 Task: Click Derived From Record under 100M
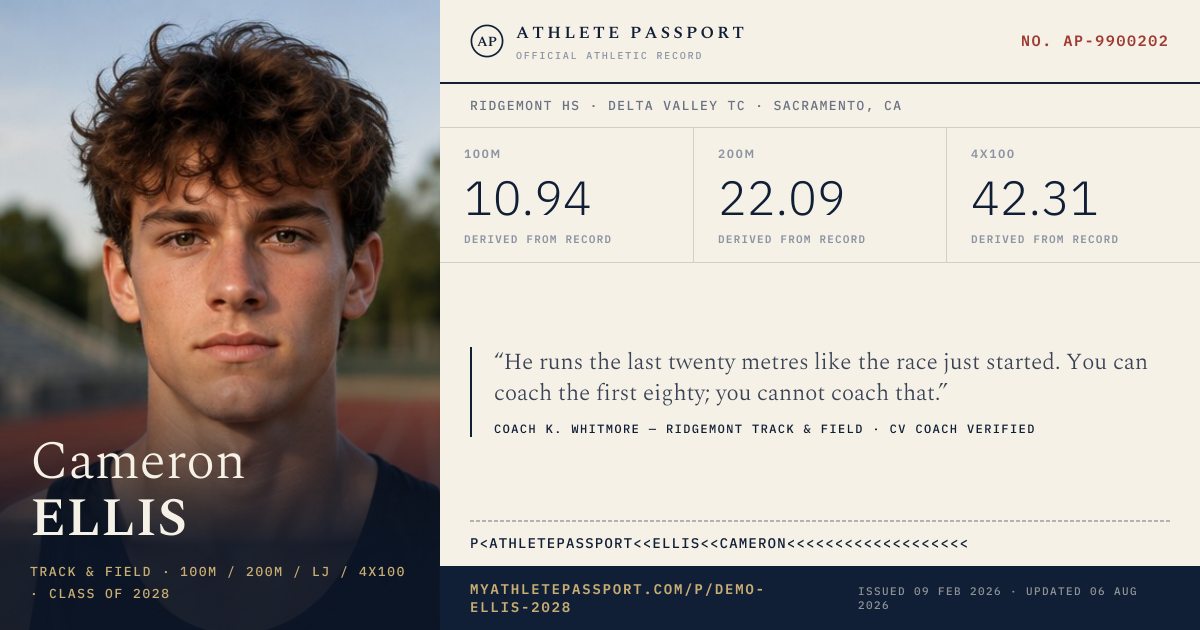point(538,240)
